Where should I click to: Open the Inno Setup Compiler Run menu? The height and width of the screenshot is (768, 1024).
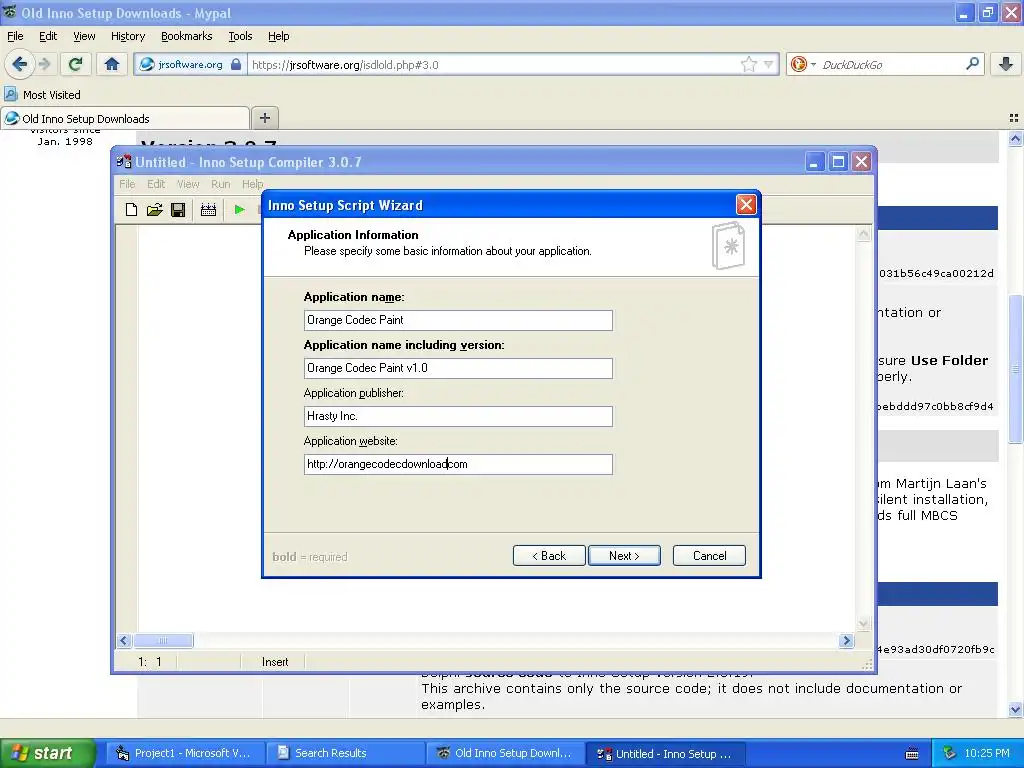click(220, 184)
